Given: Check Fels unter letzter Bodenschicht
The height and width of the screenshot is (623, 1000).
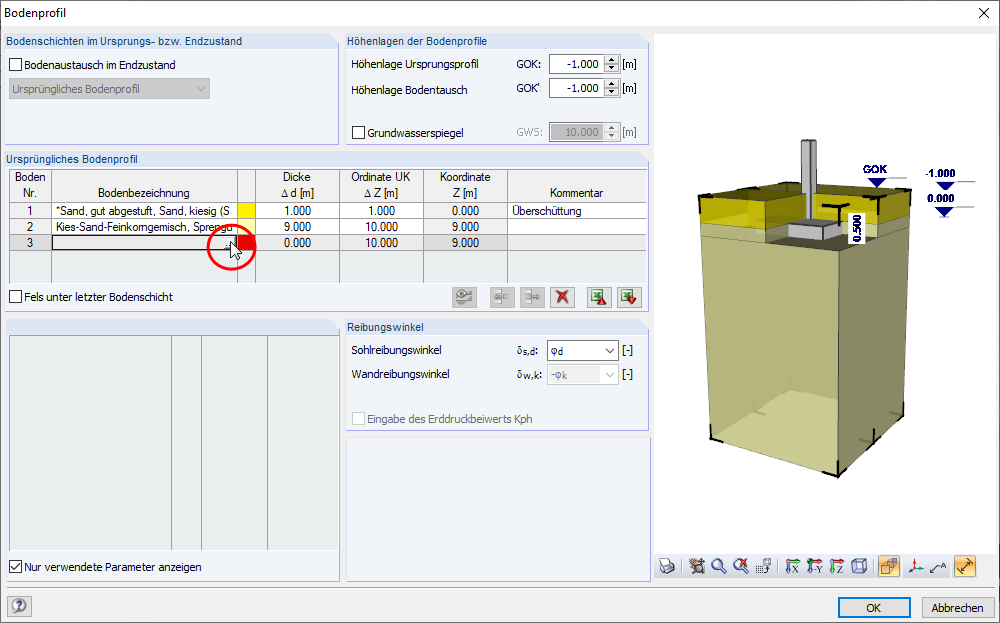Looking at the screenshot, I should pyautogui.click(x=16, y=297).
